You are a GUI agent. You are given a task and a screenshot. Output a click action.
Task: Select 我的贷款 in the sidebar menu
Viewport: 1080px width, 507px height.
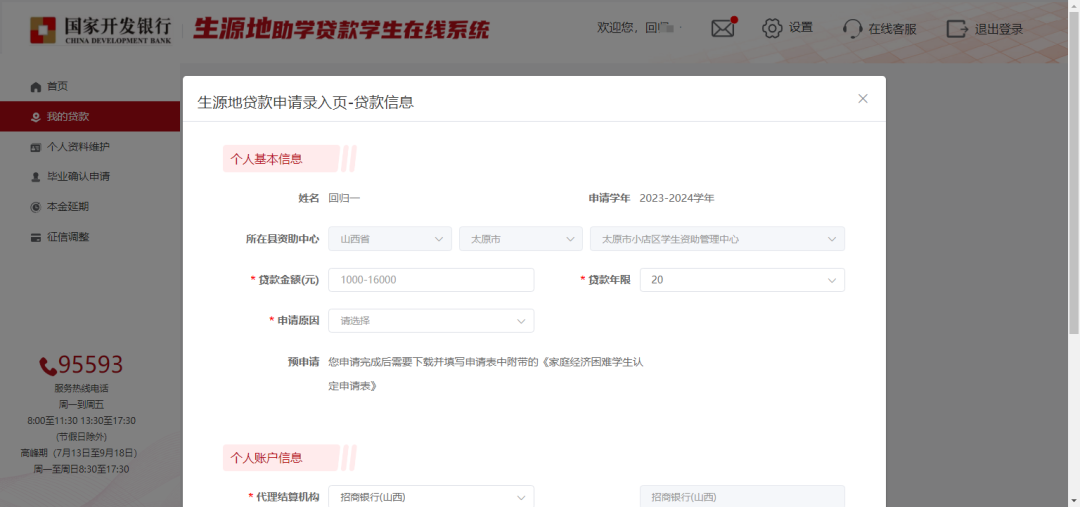click(x=68, y=117)
